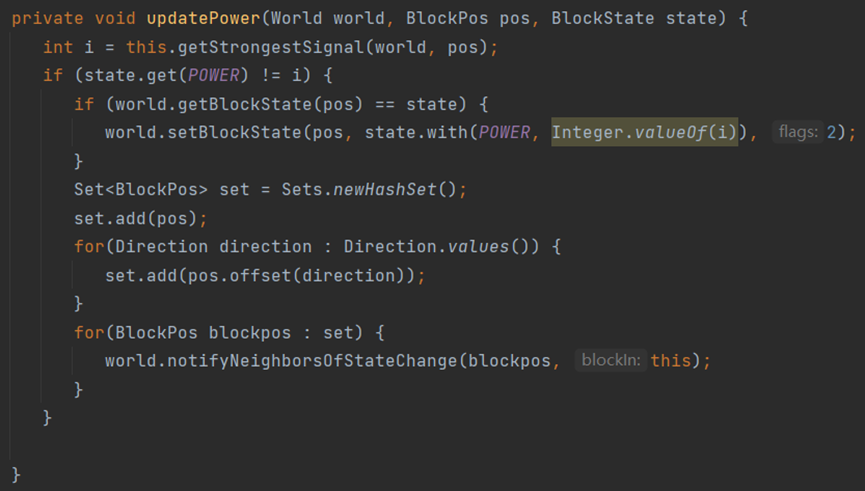Click the BlockState parameter type in signature
Viewport: 865px width, 491px height.
603,18
